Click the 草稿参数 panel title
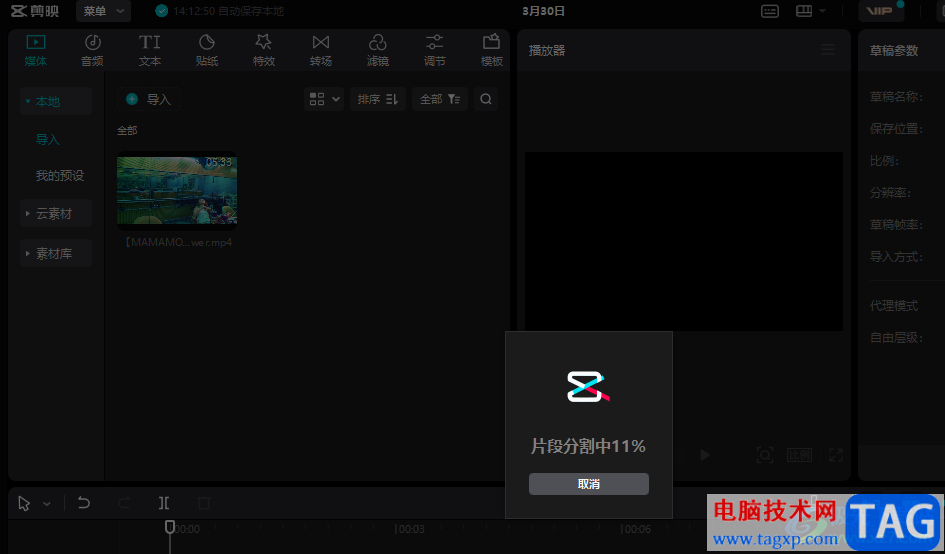Screen dimensions: 945x554 click(894, 51)
